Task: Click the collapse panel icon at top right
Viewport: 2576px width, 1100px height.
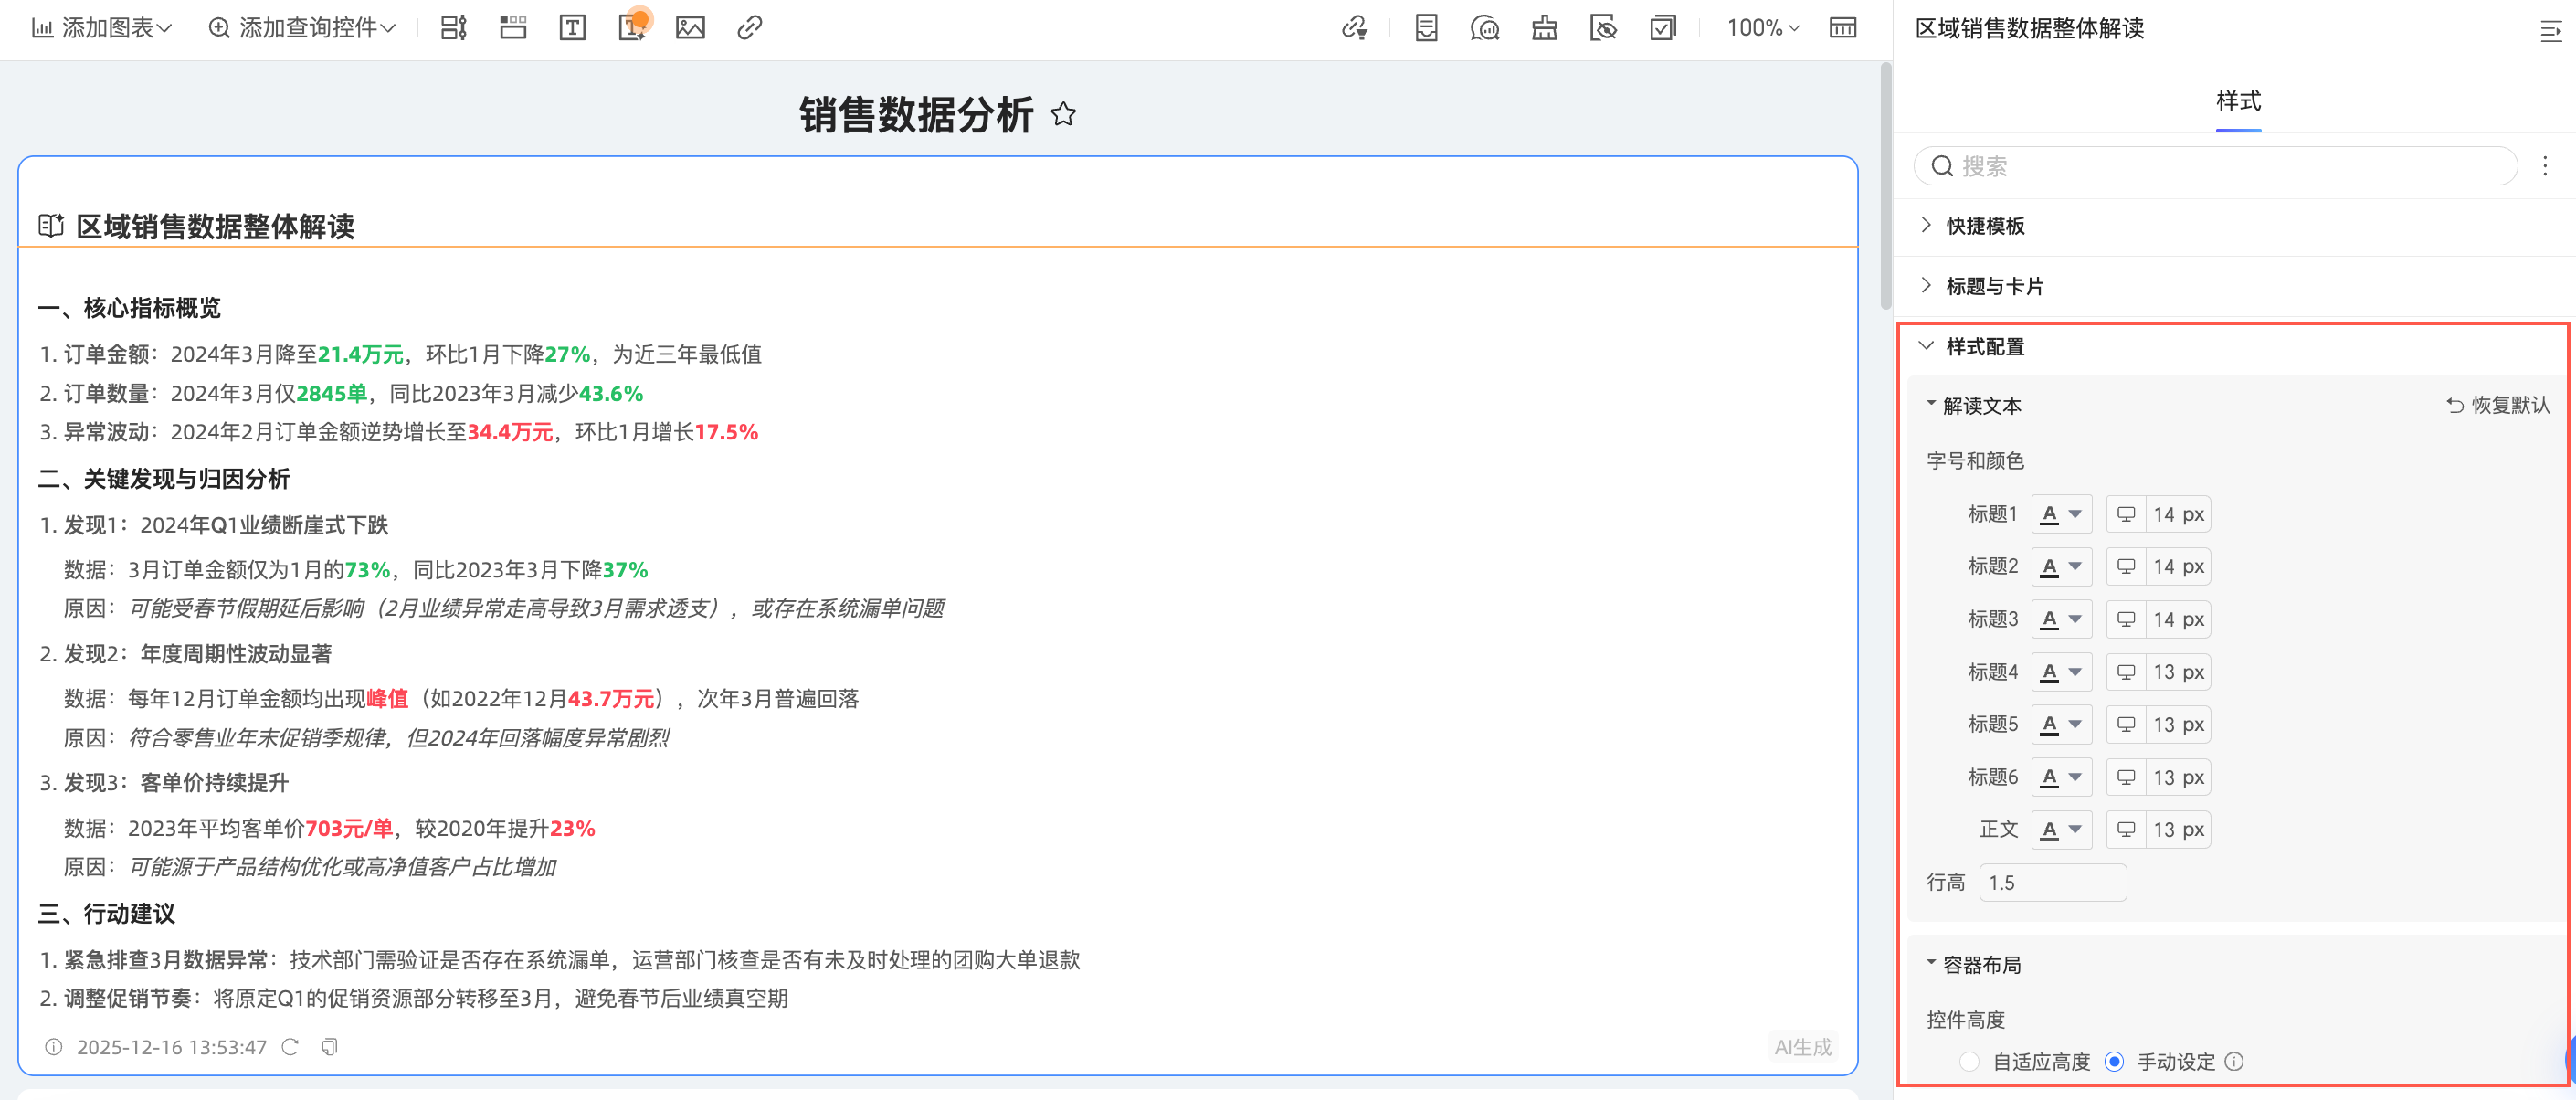Action: point(2550,30)
